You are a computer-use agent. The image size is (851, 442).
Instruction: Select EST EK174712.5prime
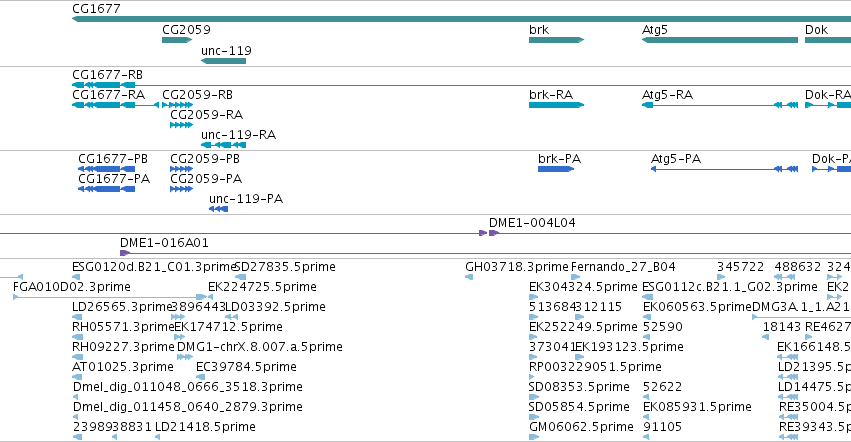pyautogui.click(x=228, y=327)
